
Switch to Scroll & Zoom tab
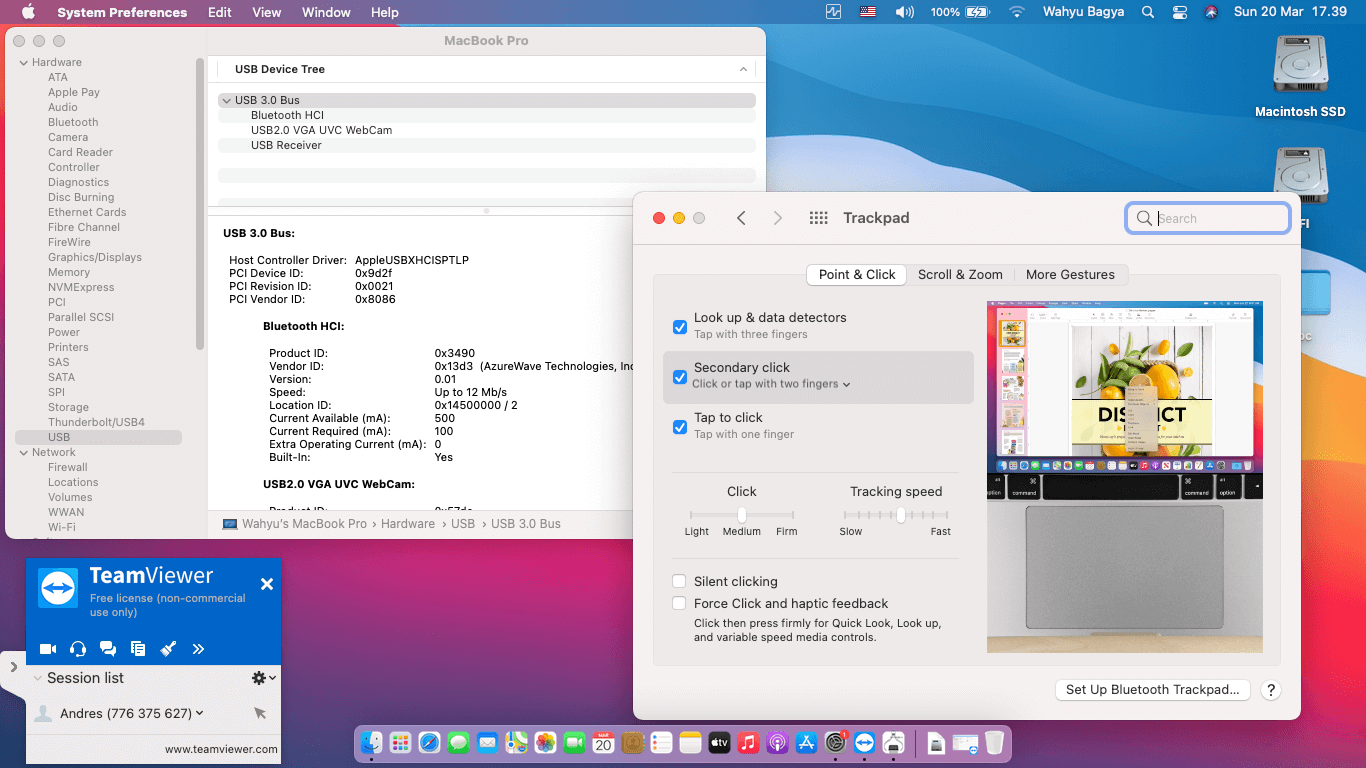[x=960, y=274]
